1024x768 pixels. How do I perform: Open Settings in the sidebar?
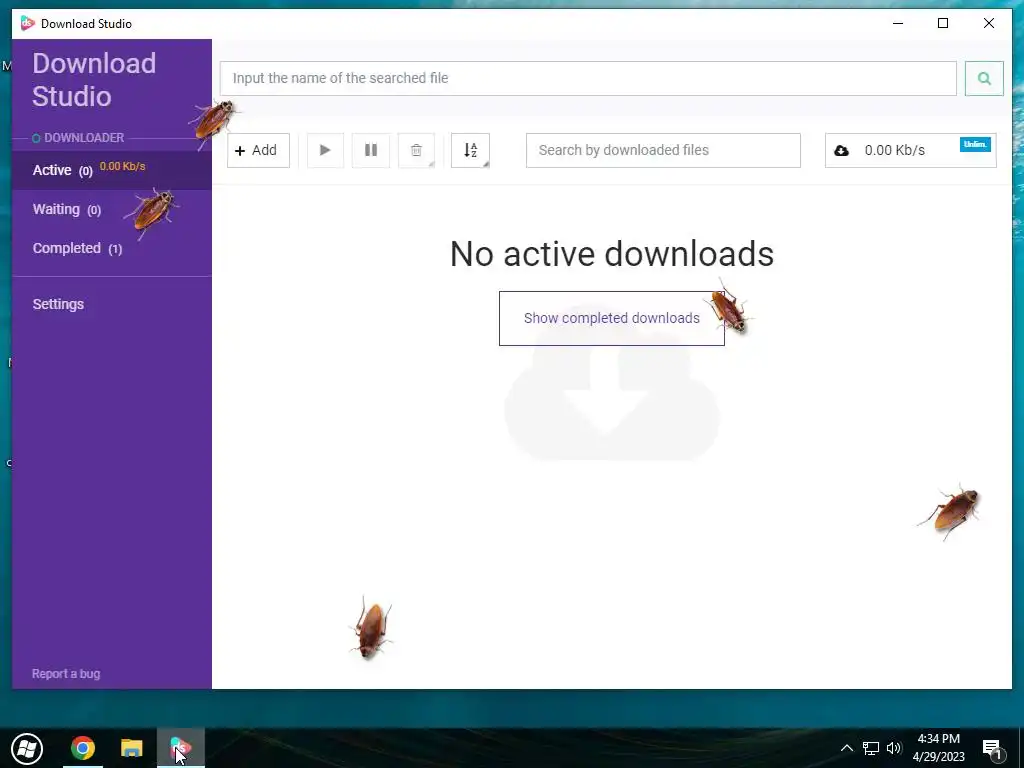pos(58,304)
